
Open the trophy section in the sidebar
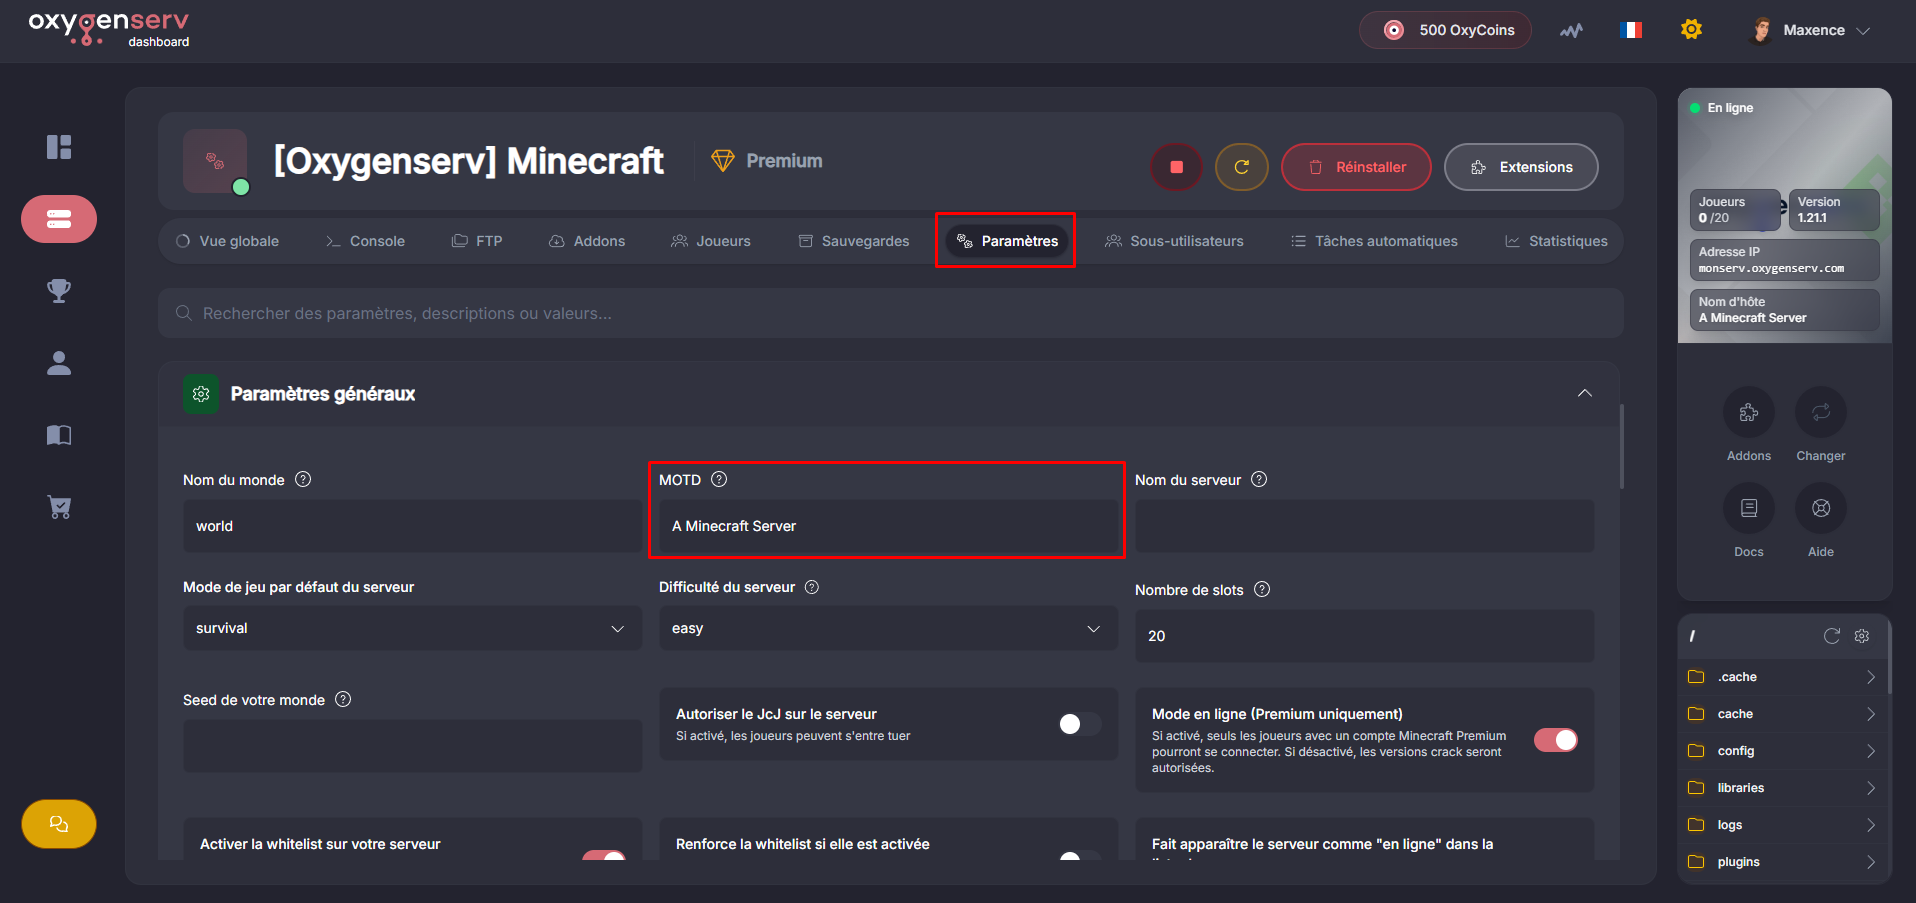tap(59, 291)
